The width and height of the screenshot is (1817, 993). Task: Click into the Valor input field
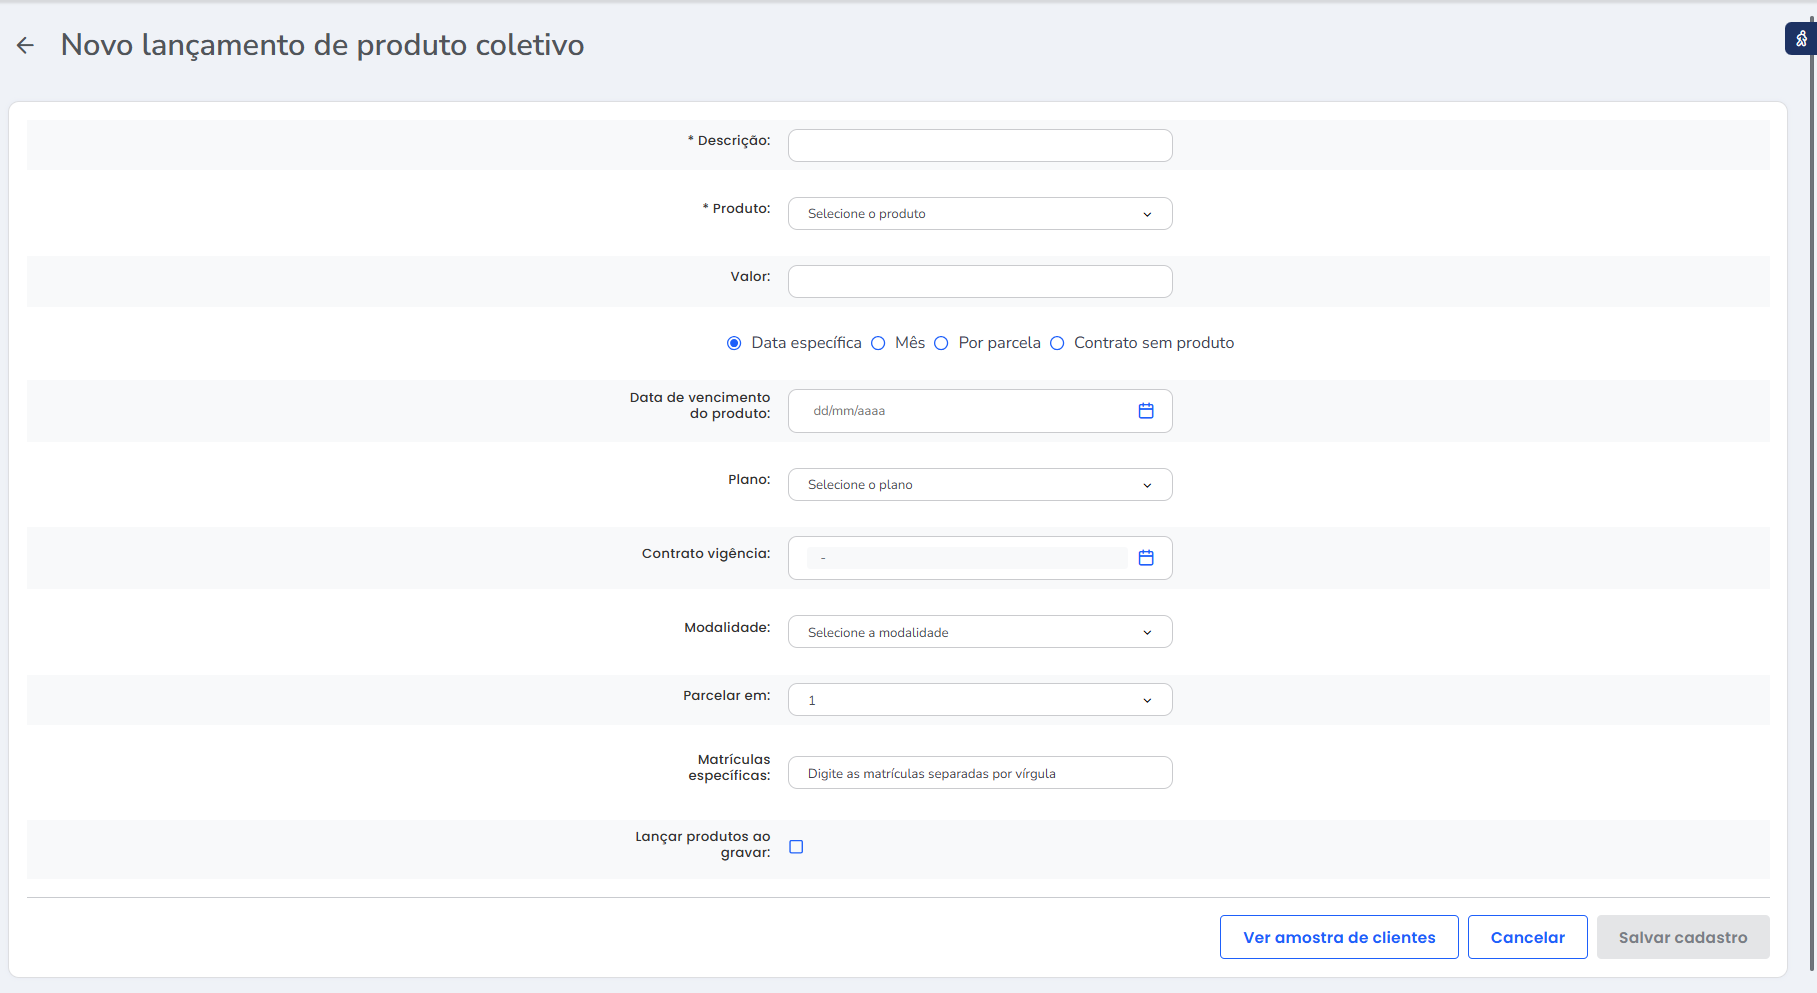point(979,282)
